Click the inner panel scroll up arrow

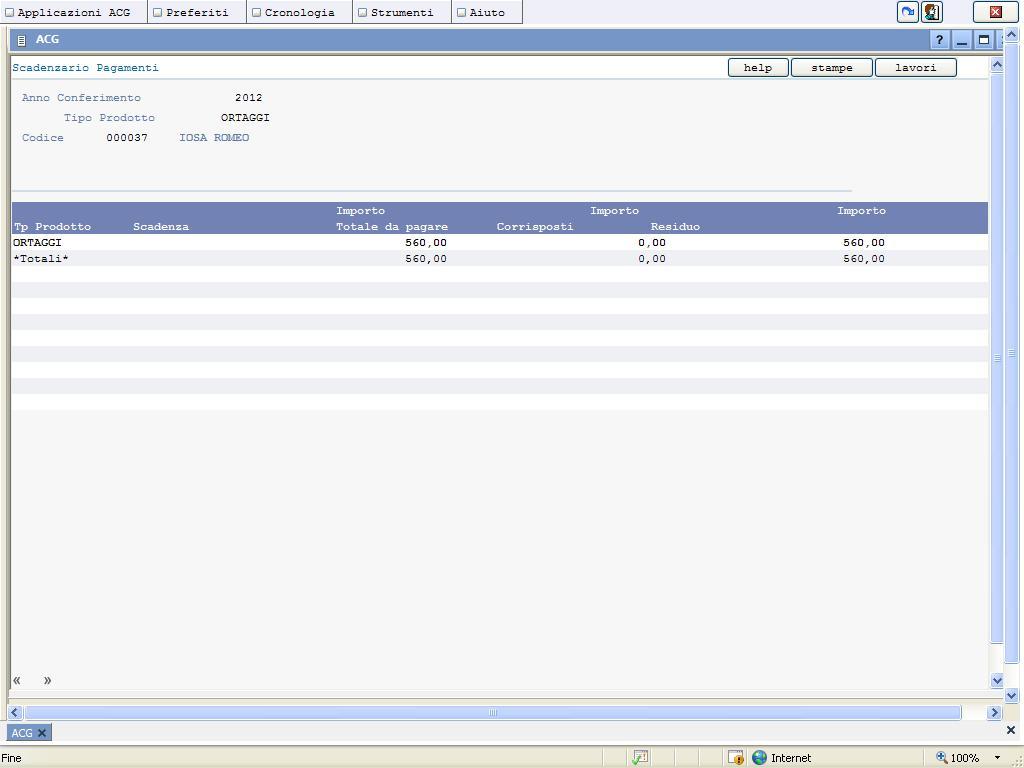coord(997,65)
